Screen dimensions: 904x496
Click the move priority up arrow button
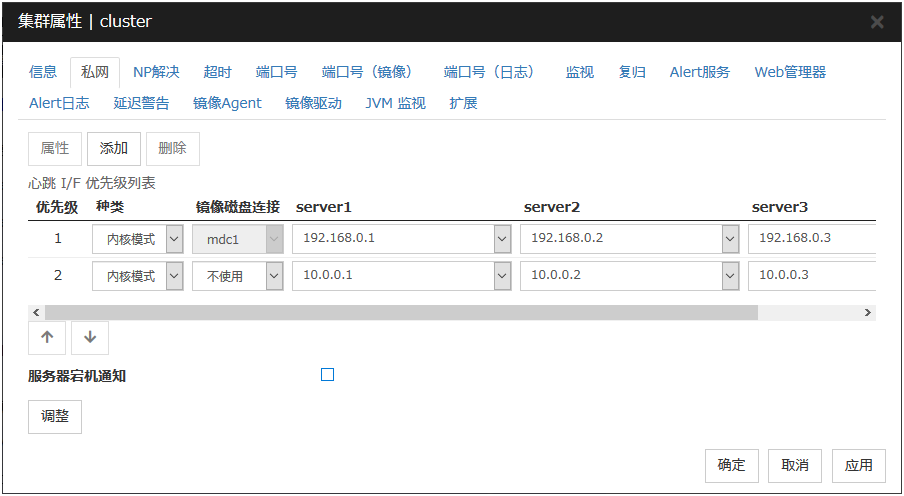pyautogui.click(x=47, y=338)
